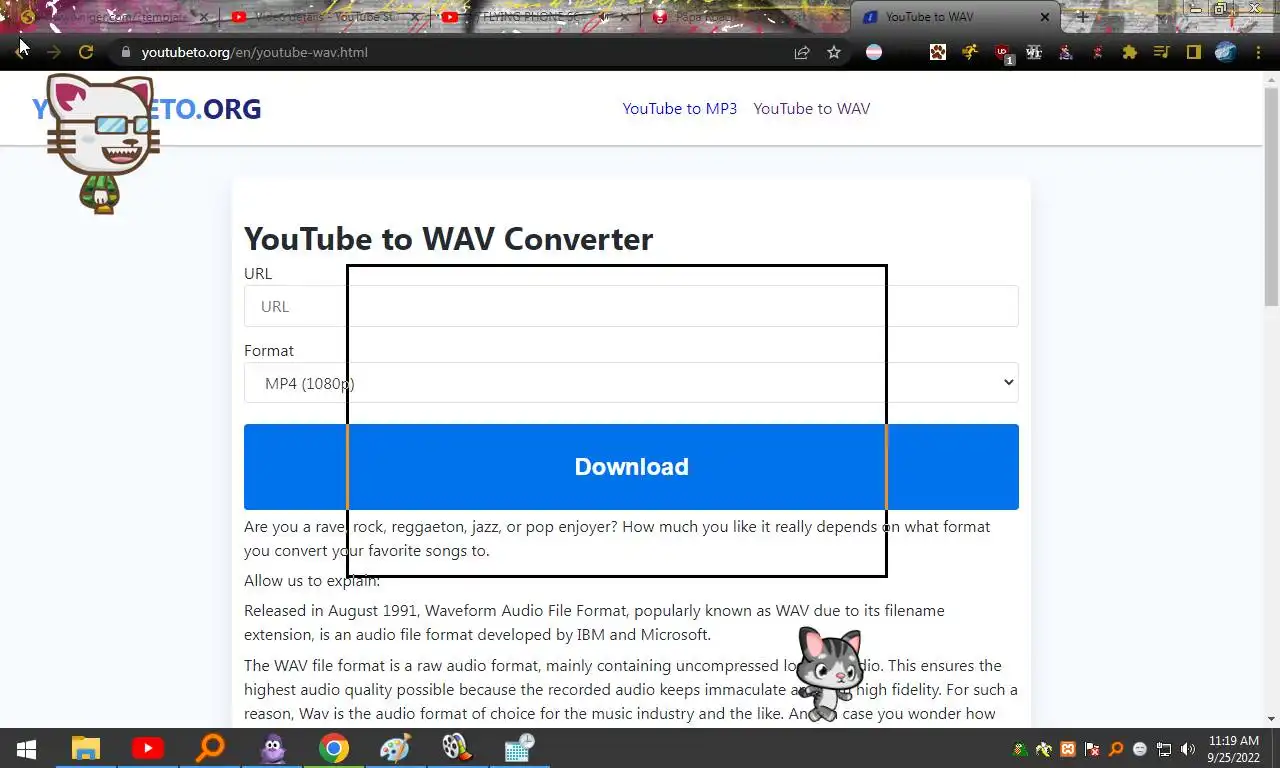
Task: Toggle the browser side panel icon
Action: pos(1193,52)
